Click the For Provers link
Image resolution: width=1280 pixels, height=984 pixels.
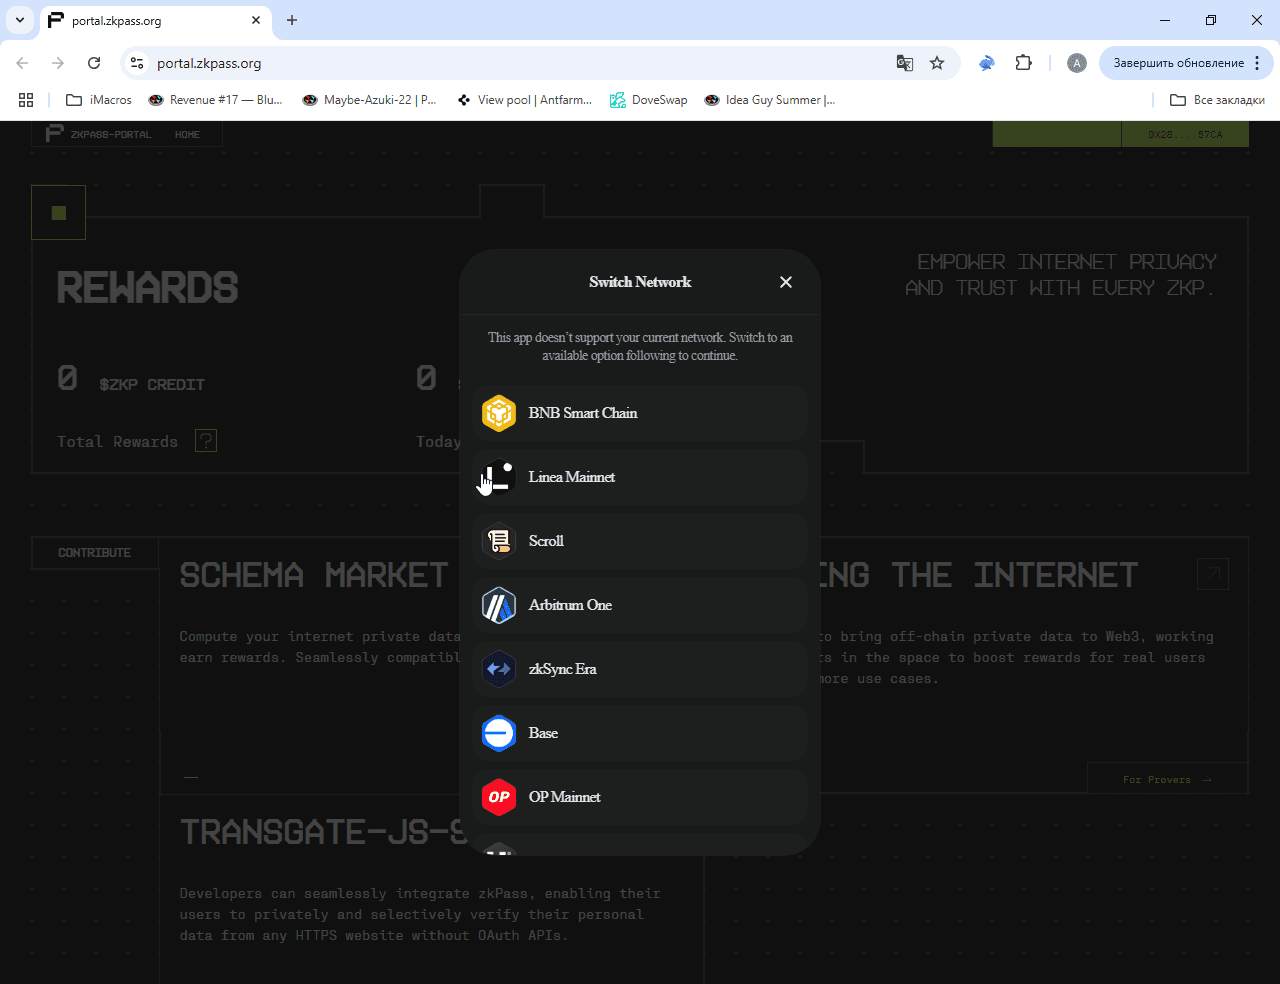[1167, 780]
